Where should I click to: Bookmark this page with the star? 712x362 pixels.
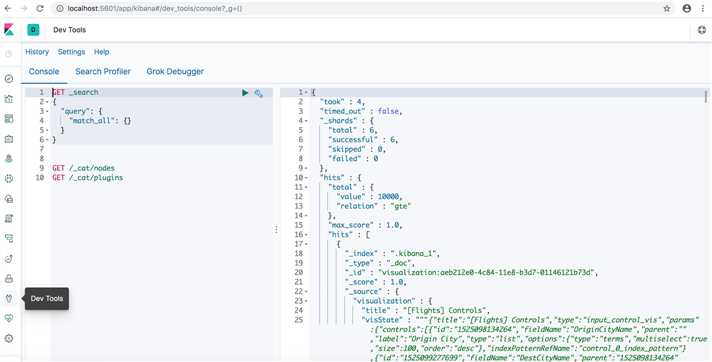click(667, 8)
